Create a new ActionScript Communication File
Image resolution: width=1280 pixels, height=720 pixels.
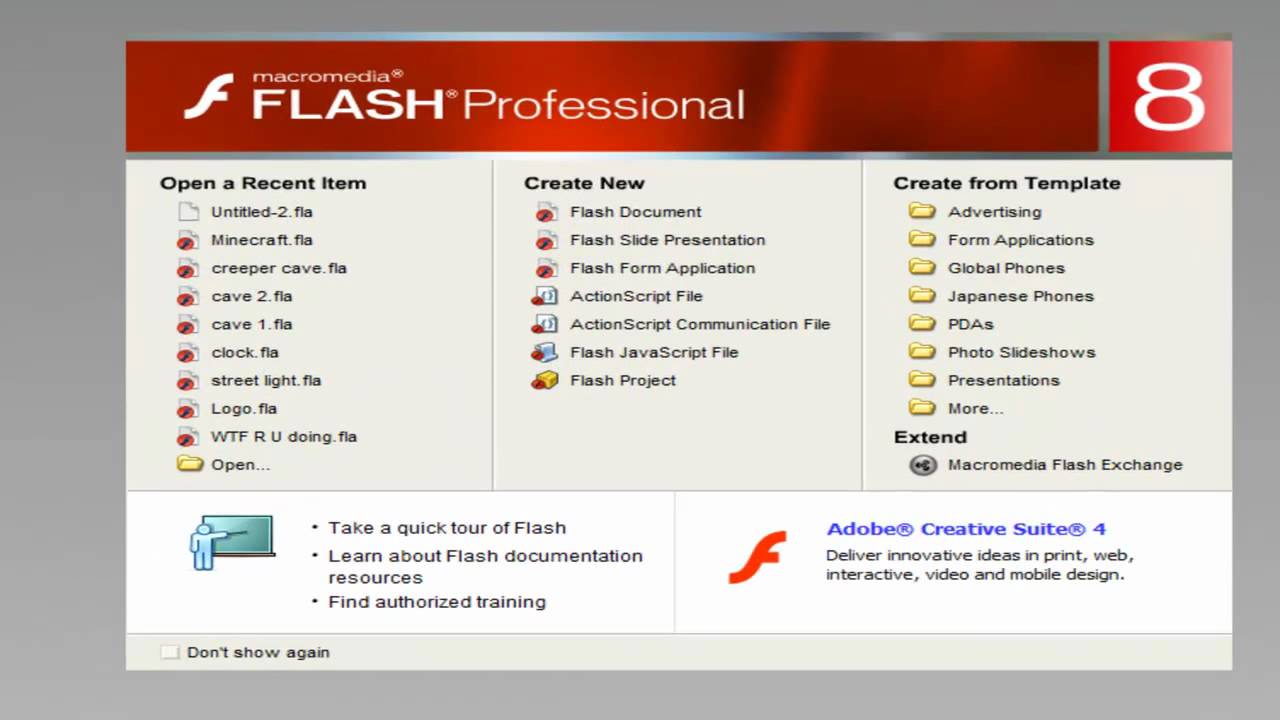[x=700, y=324]
